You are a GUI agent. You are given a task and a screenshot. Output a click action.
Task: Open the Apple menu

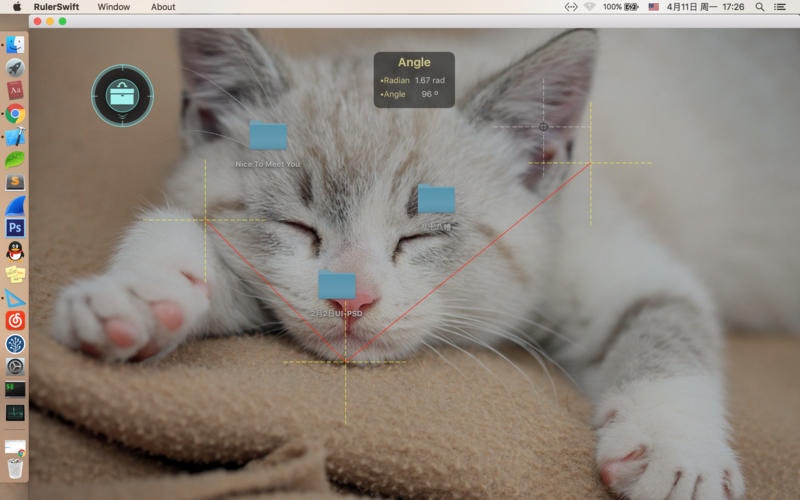click(17, 7)
